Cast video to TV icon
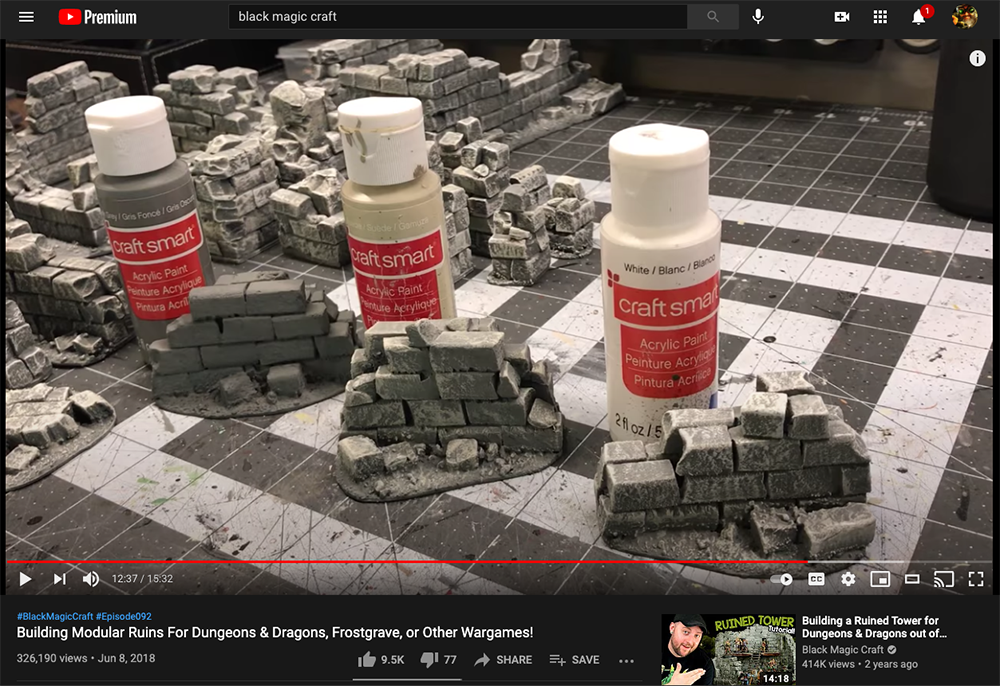Viewport: 1000px width, 686px height. 944,579
